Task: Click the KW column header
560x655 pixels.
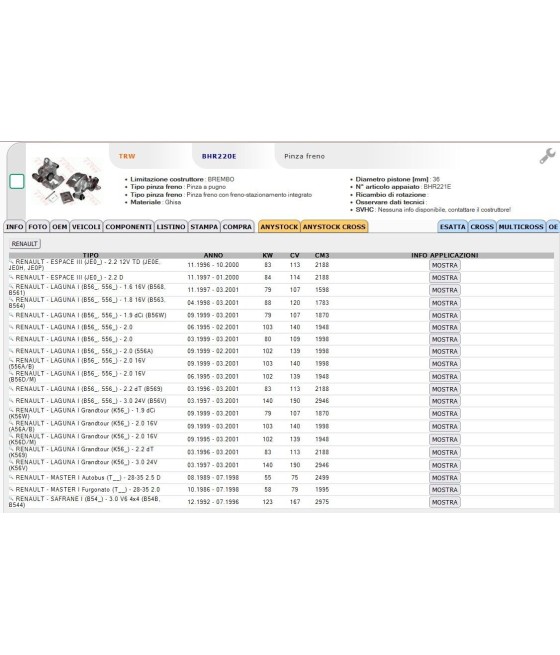Action: pyautogui.click(x=268, y=255)
